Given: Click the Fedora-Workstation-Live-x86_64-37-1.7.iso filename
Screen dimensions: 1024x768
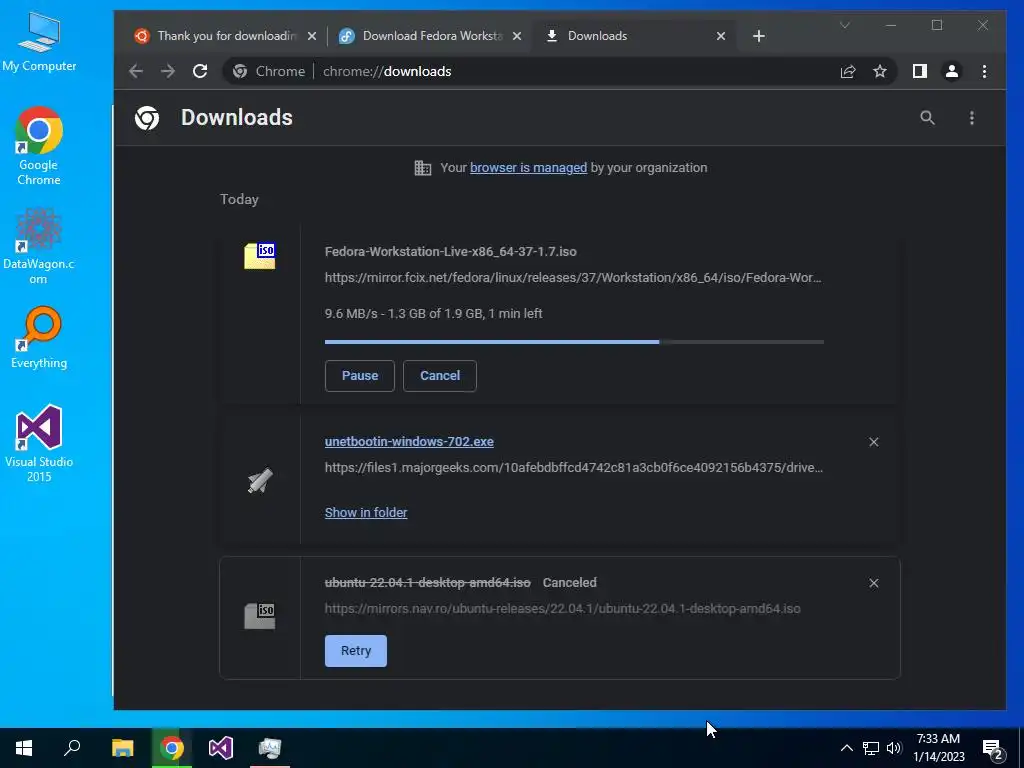Looking at the screenshot, I should tap(451, 251).
